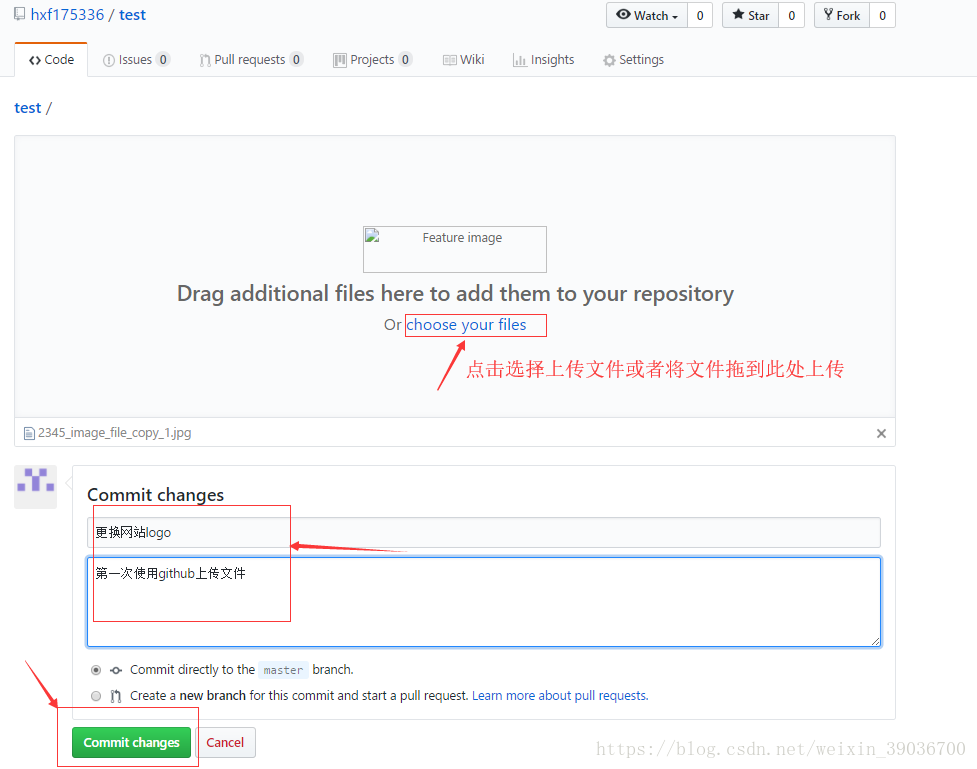977x769 pixels.
Task: Open the Watch dropdown button
Action: 647,16
